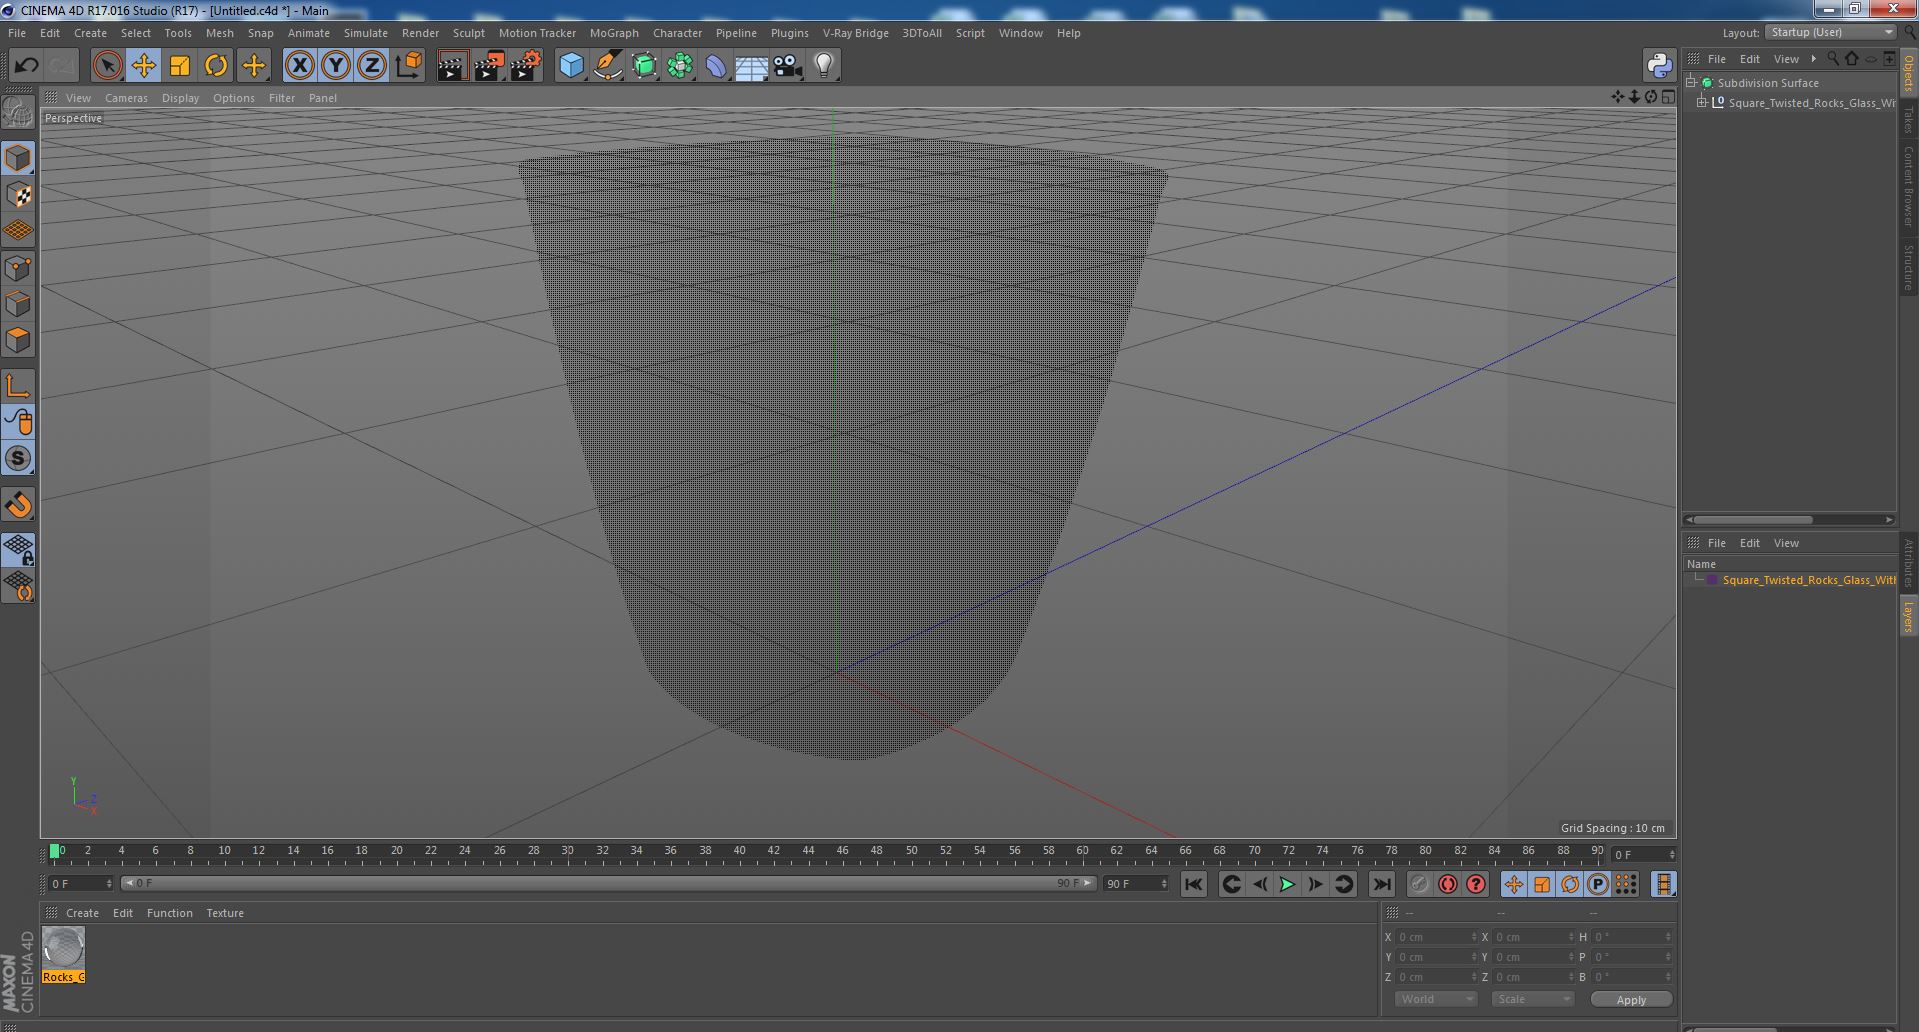The image size is (1919, 1032).
Task: Toggle Viewport Solo S button
Action: click(x=18, y=458)
